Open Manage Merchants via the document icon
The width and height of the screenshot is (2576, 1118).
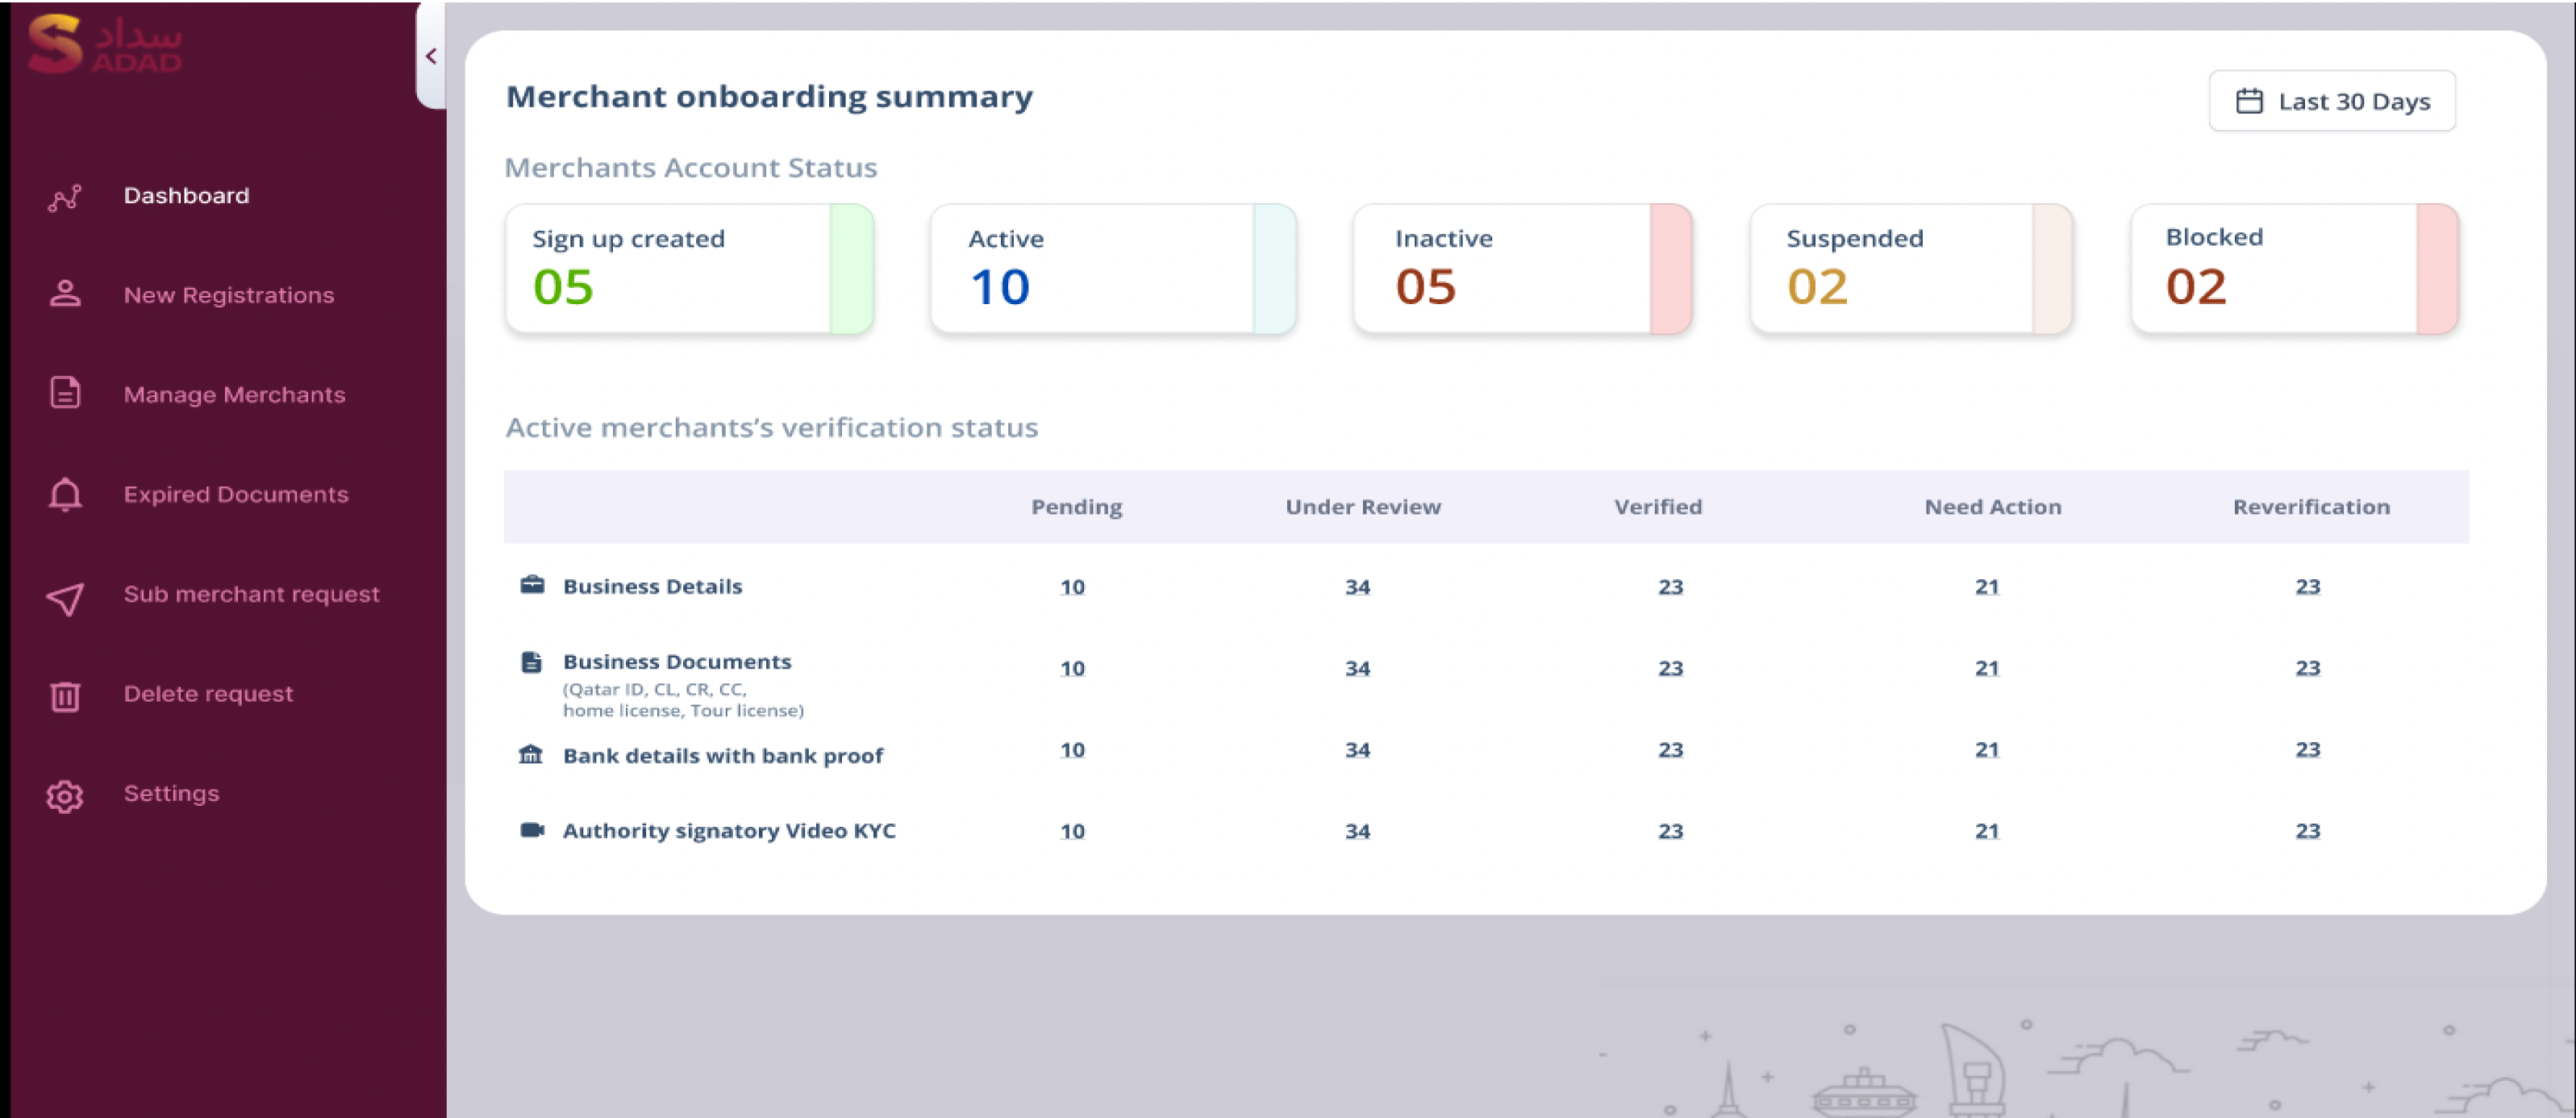pyautogui.click(x=64, y=393)
